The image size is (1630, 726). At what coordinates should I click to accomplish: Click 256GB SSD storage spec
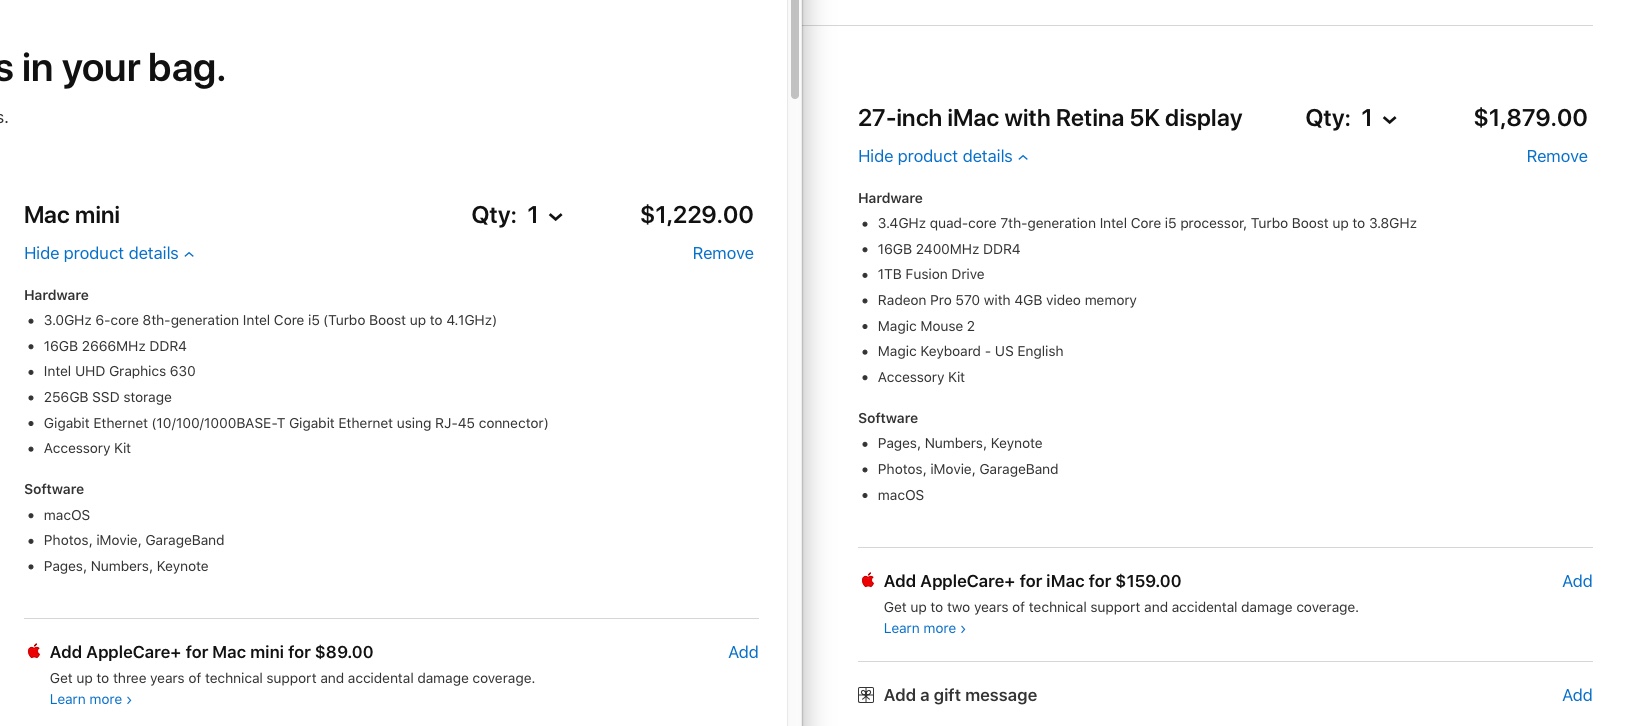click(108, 398)
